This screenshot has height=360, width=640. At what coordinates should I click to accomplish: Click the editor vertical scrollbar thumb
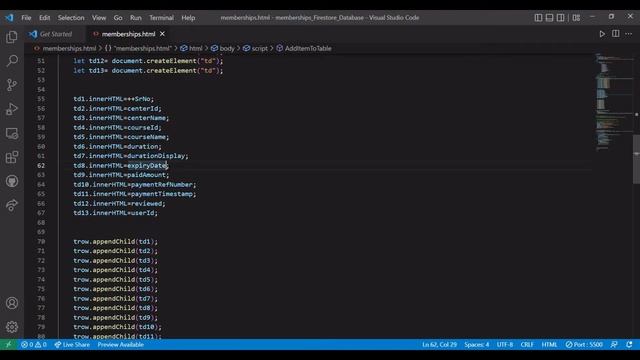click(x=636, y=159)
